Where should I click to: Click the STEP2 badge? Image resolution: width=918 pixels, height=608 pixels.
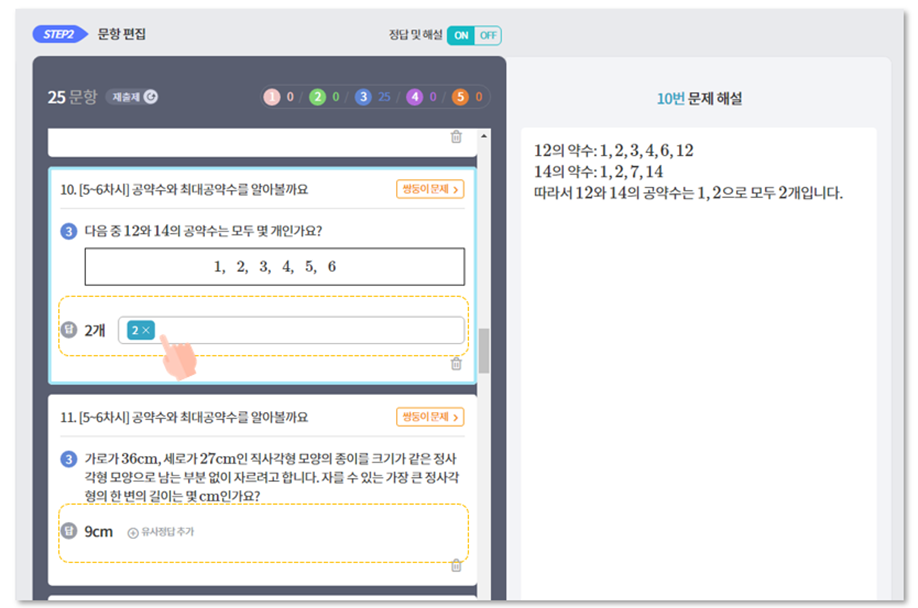point(60,34)
